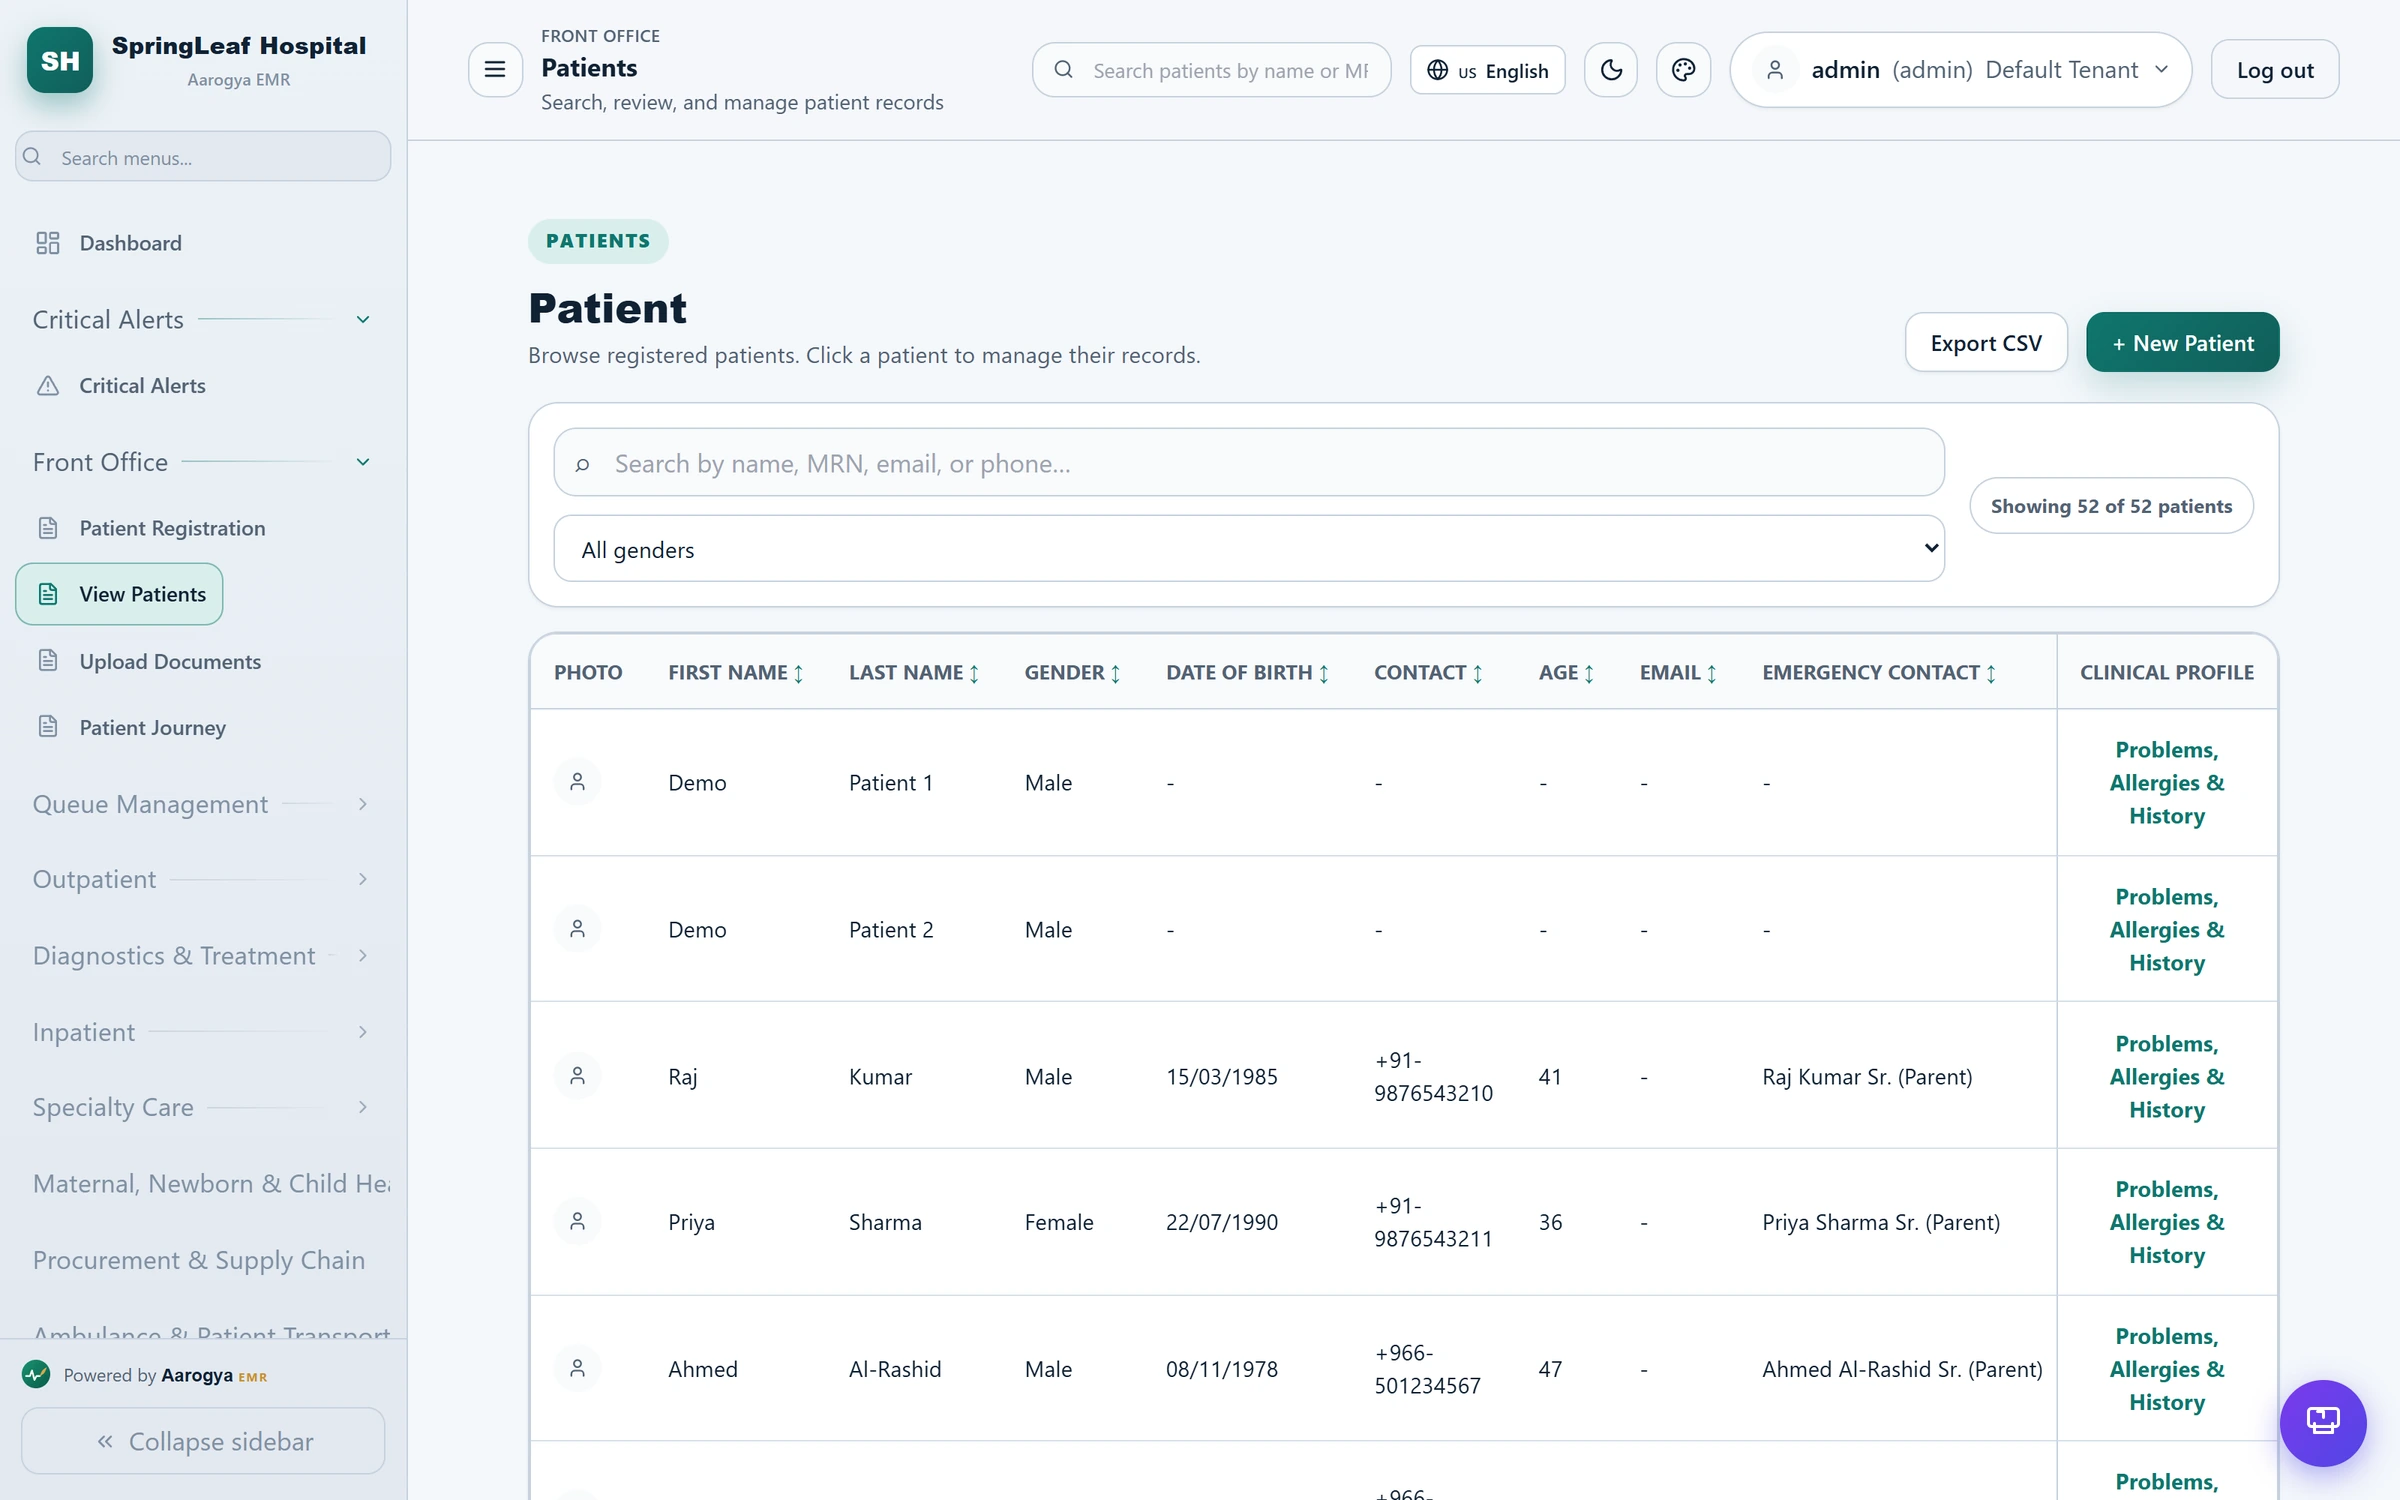Image resolution: width=2400 pixels, height=1500 pixels.
Task: Sort by Last Name column
Action: click(x=914, y=673)
